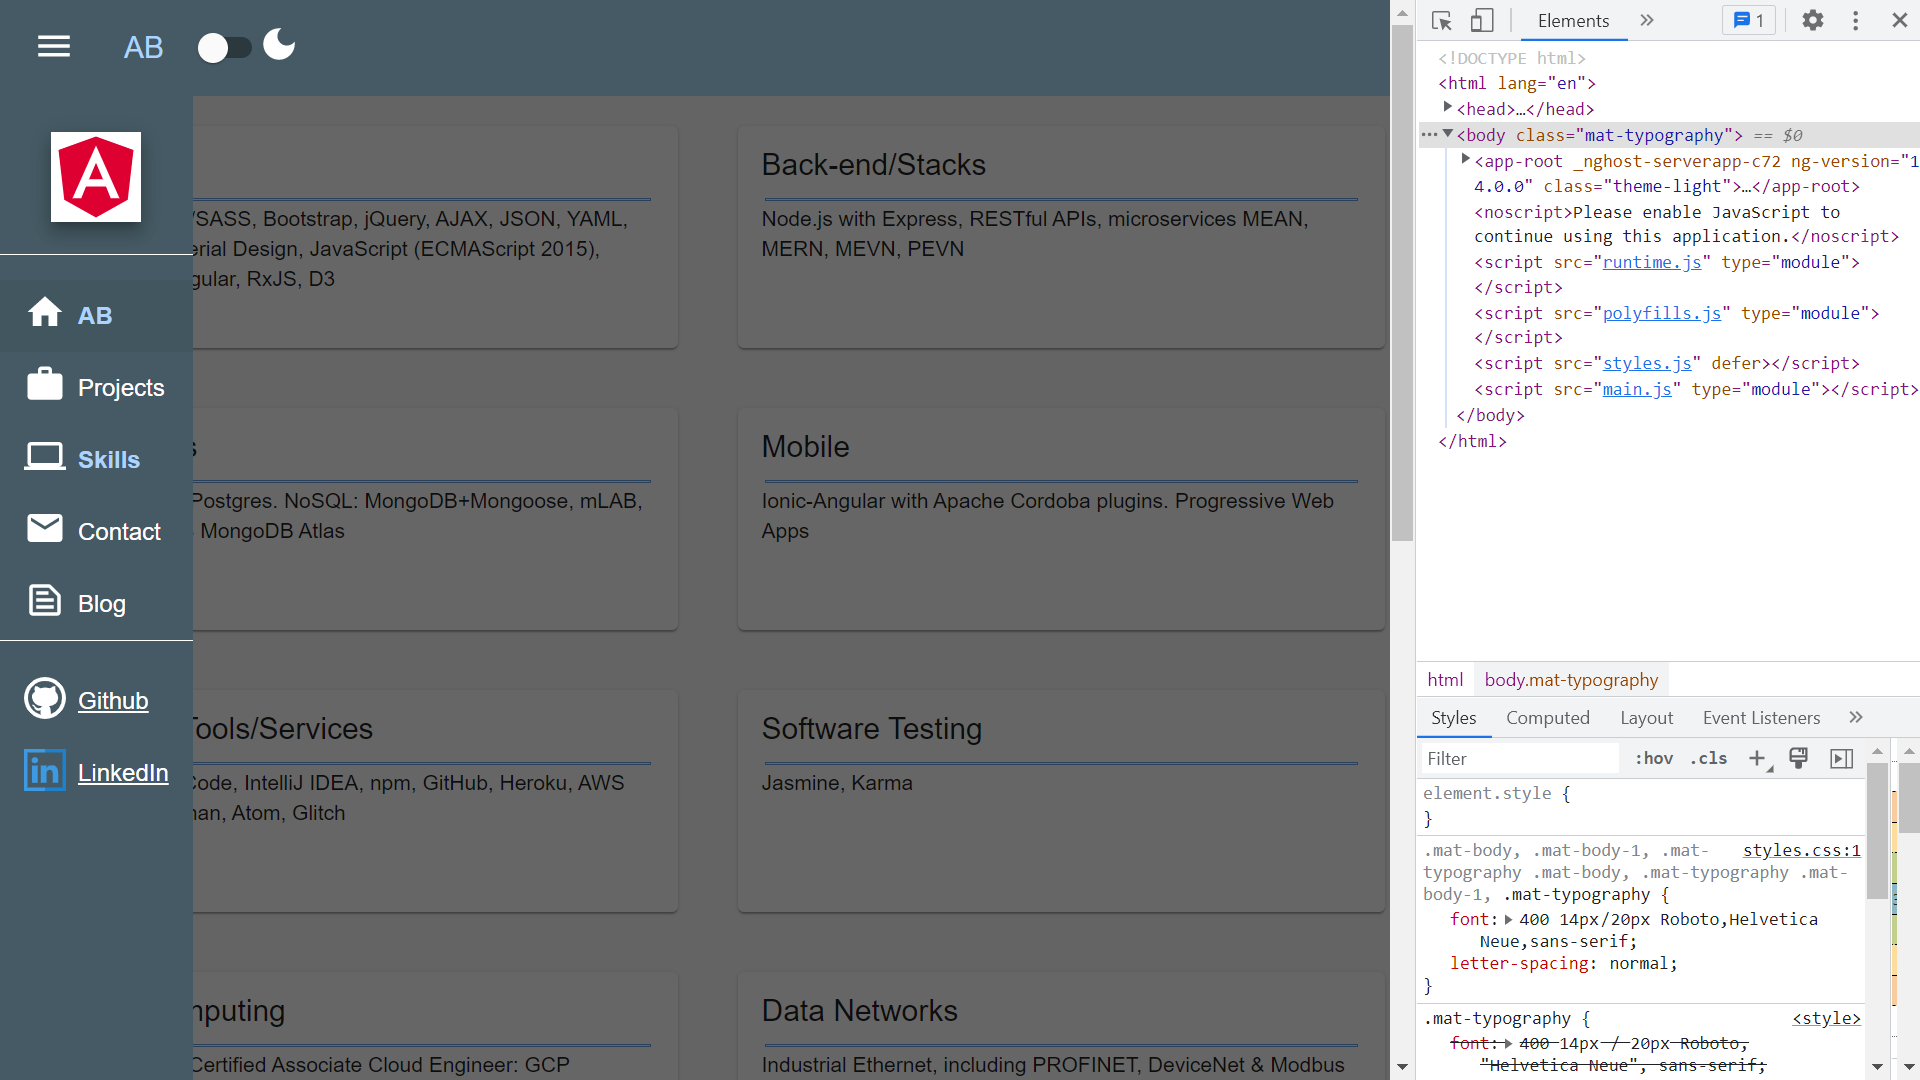Click the LinkedIn logo icon
This screenshot has width=1920, height=1080.
click(45, 771)
